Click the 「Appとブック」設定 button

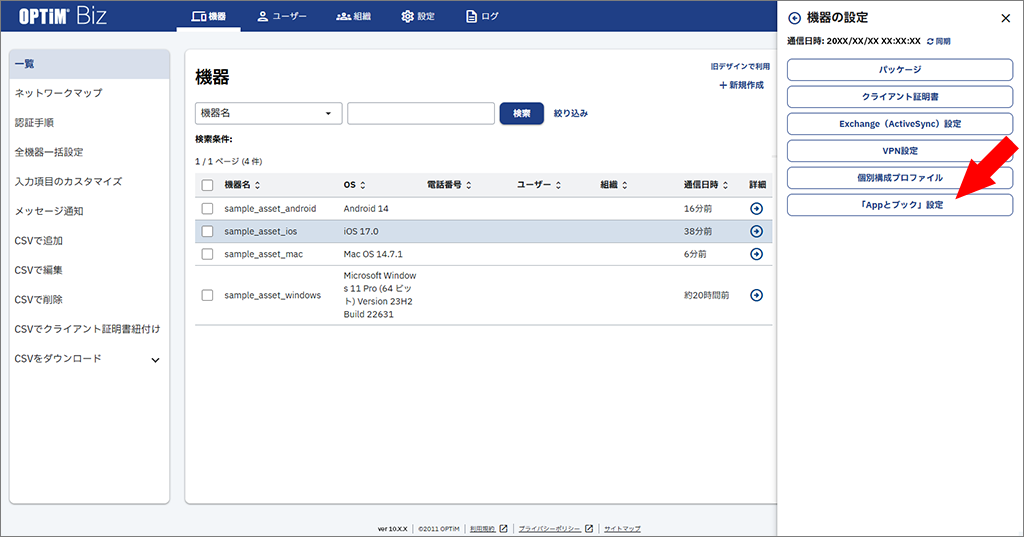pyautogui.click(x=900, y=205)
